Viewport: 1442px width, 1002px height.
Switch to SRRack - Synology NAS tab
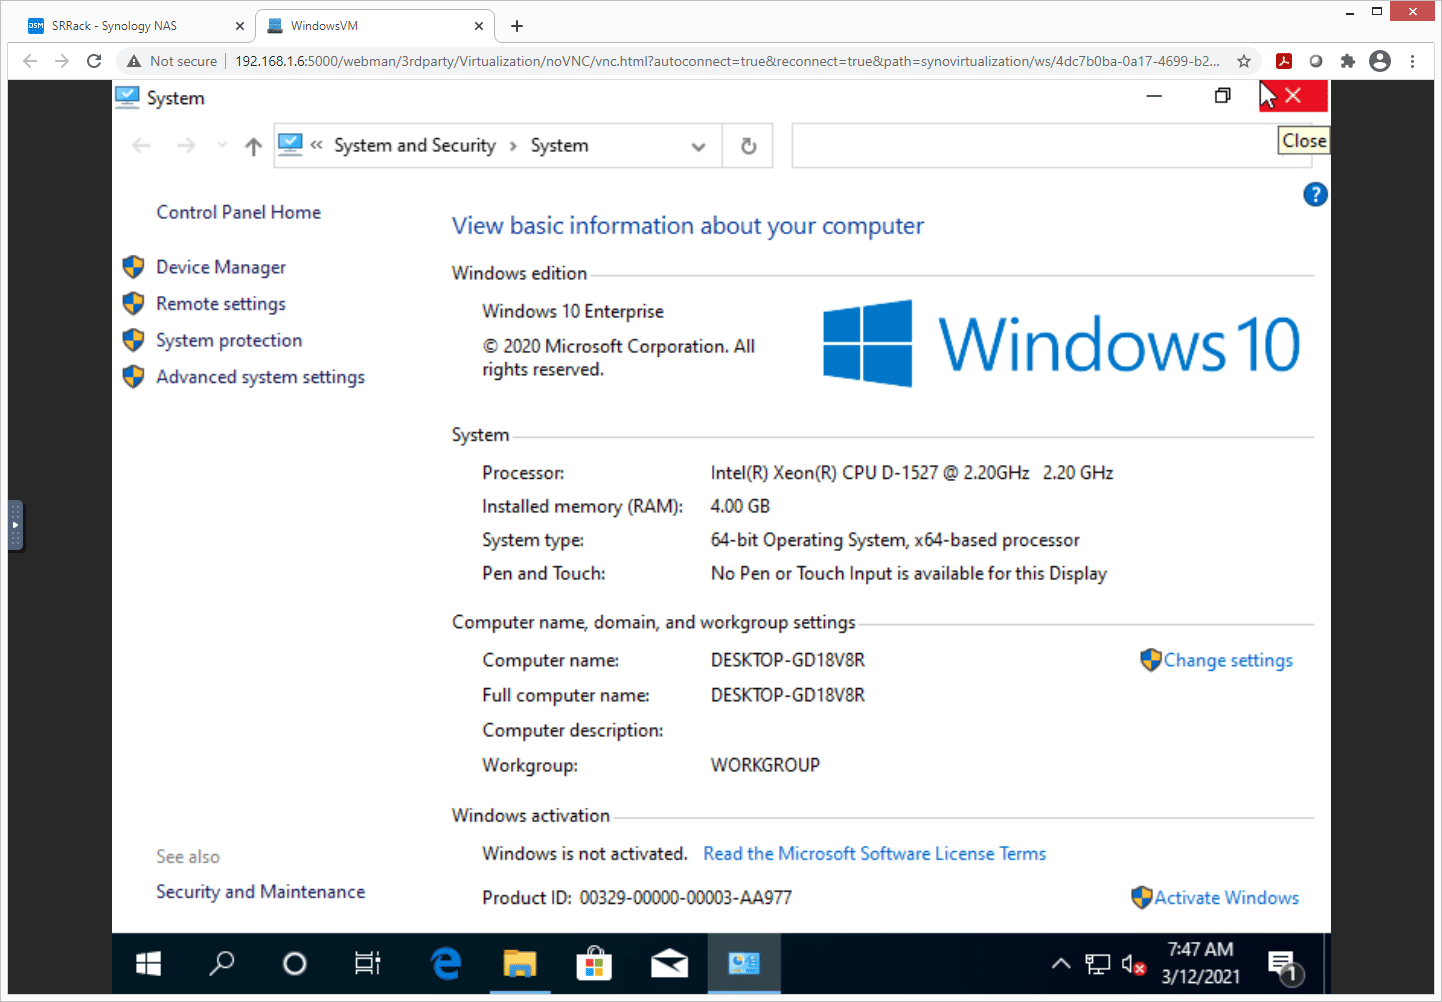(135, 26)
